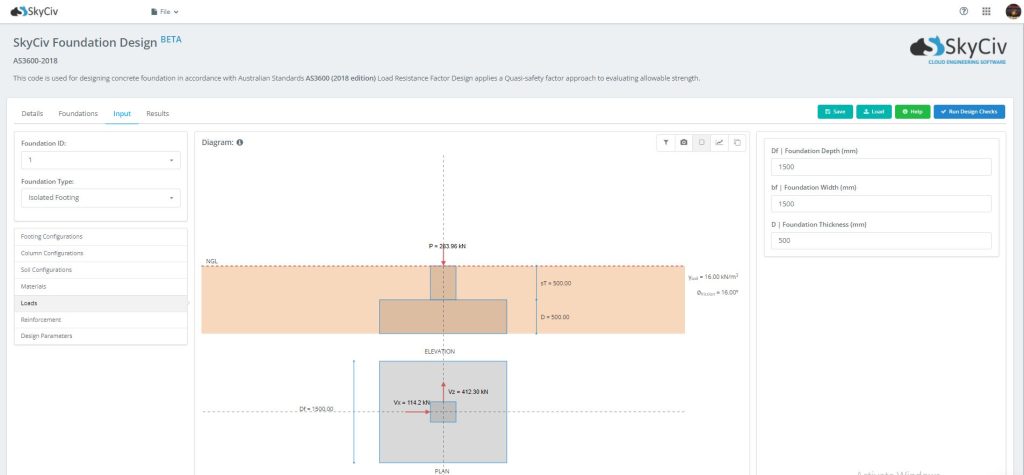Viewport: 1024px width, 475px height.
Task: Switch to the Foundations tab
Action: coord(78,114)
